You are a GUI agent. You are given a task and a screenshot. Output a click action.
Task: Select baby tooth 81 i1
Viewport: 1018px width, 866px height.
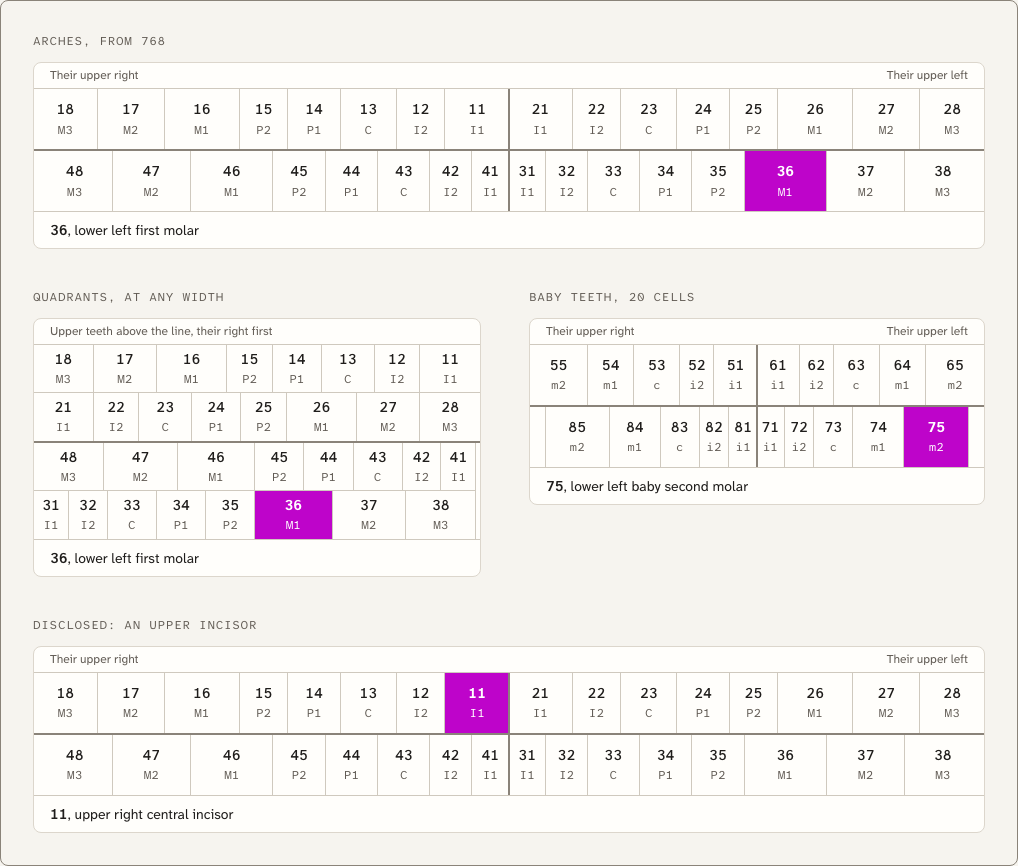743,437
